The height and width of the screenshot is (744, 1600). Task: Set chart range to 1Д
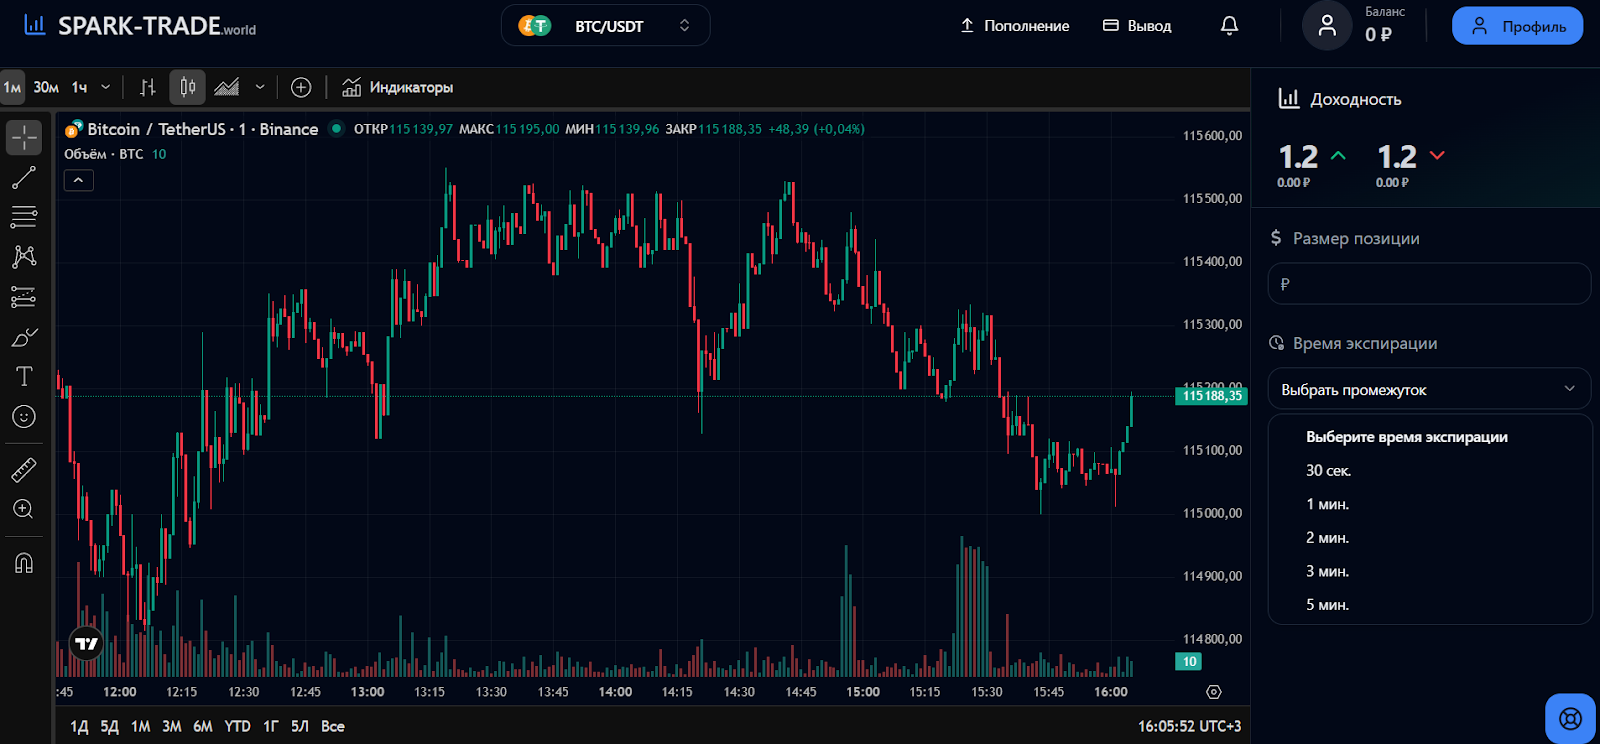[79, 726]
